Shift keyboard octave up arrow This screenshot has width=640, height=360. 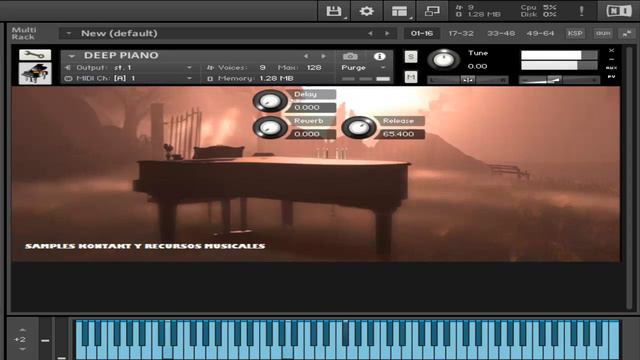point(22,330)
